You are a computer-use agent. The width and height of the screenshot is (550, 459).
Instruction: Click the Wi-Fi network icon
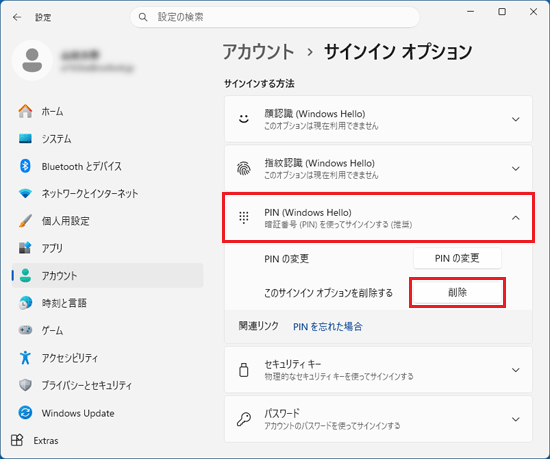point(25,193)
